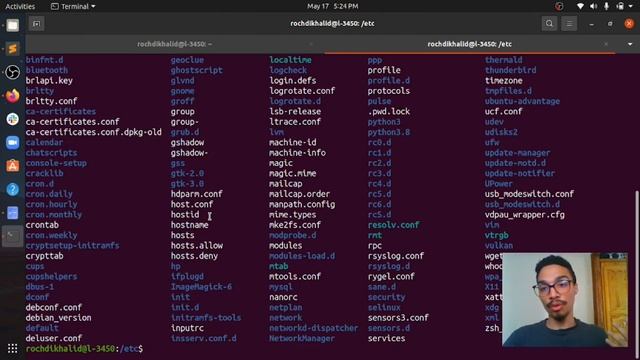This screenshot has width=640, height=360.
Task: Close the /etc terminal tab
Action: tap(606, 44)
